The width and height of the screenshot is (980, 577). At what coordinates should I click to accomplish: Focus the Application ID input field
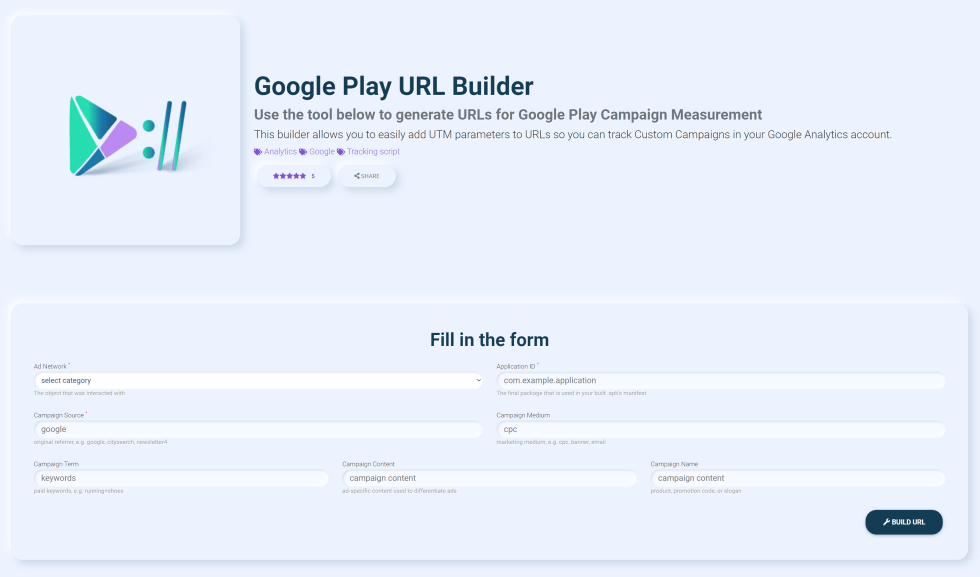[721, 381]
